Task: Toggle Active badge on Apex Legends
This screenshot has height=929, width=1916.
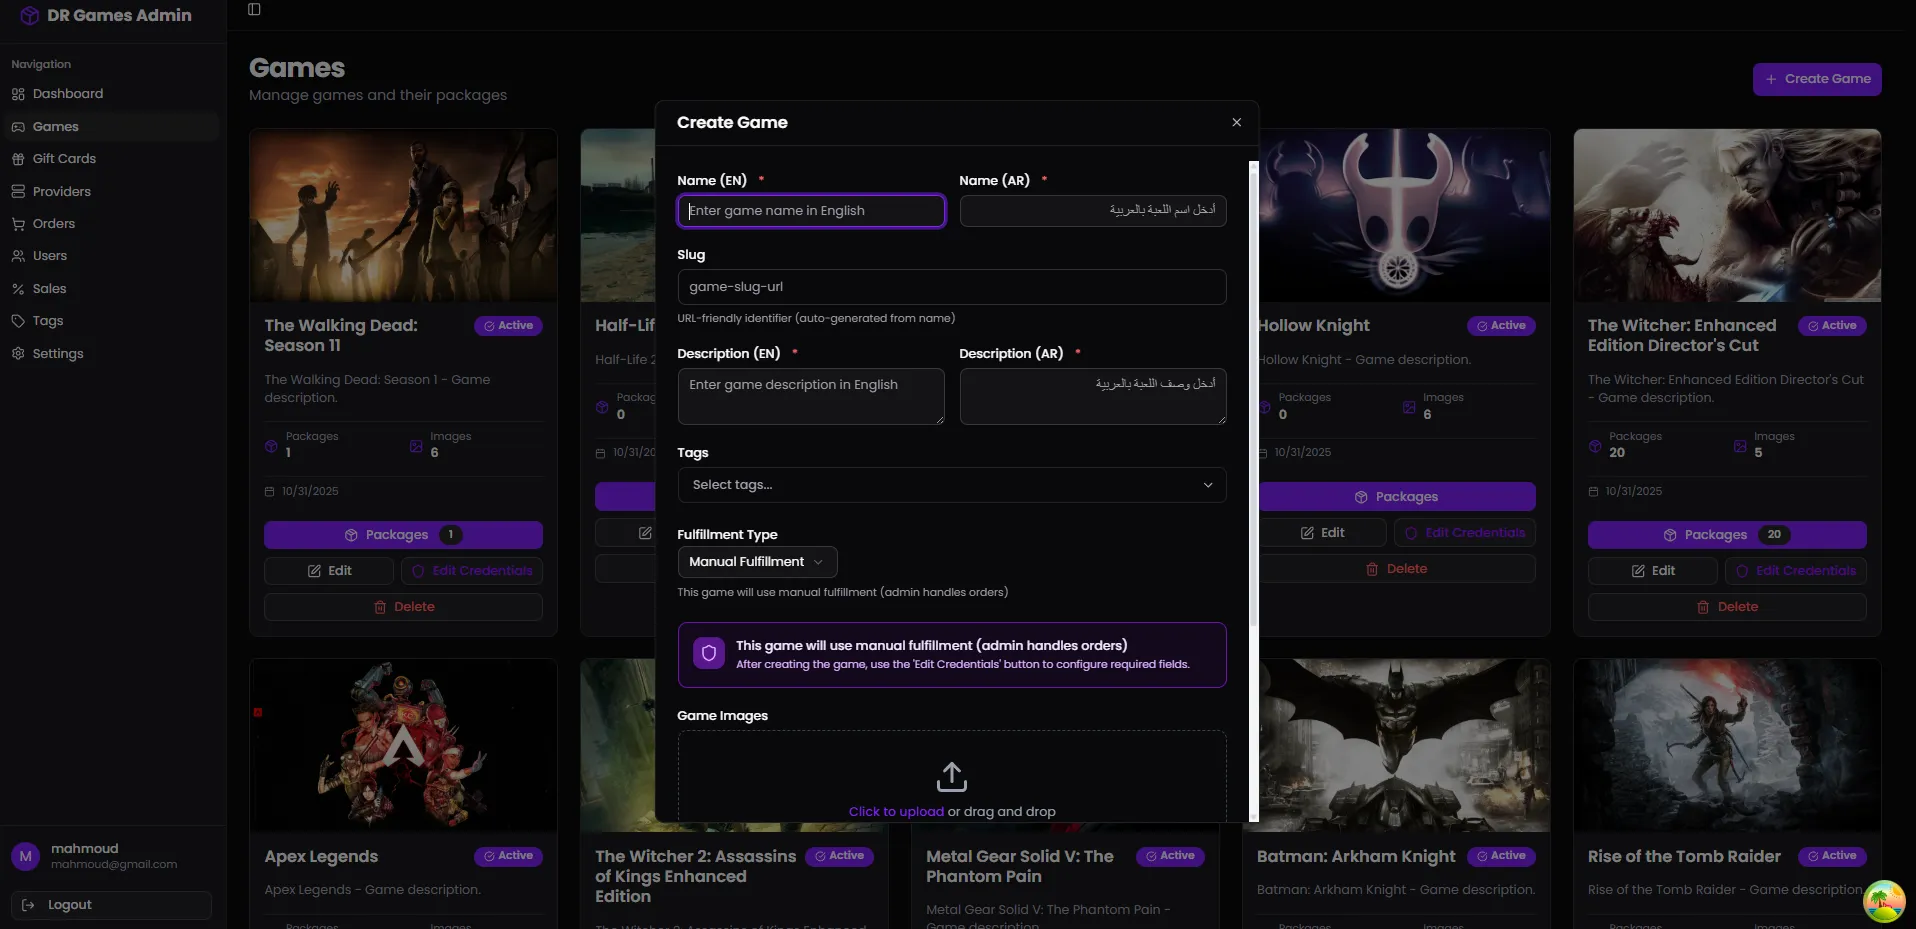Action: (x=508, y=856)
